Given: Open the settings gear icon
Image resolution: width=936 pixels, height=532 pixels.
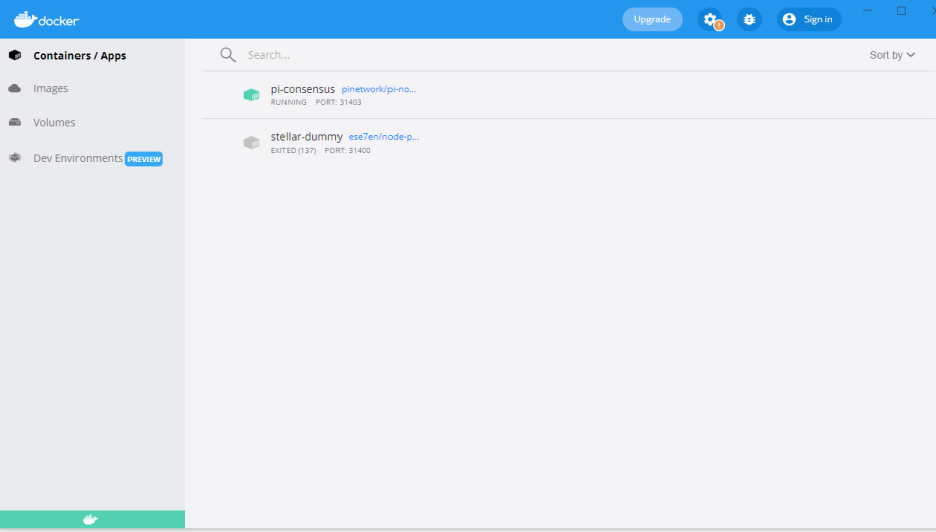Looking at the screenshot, I should pyautogui.click(x=710, y=19).
